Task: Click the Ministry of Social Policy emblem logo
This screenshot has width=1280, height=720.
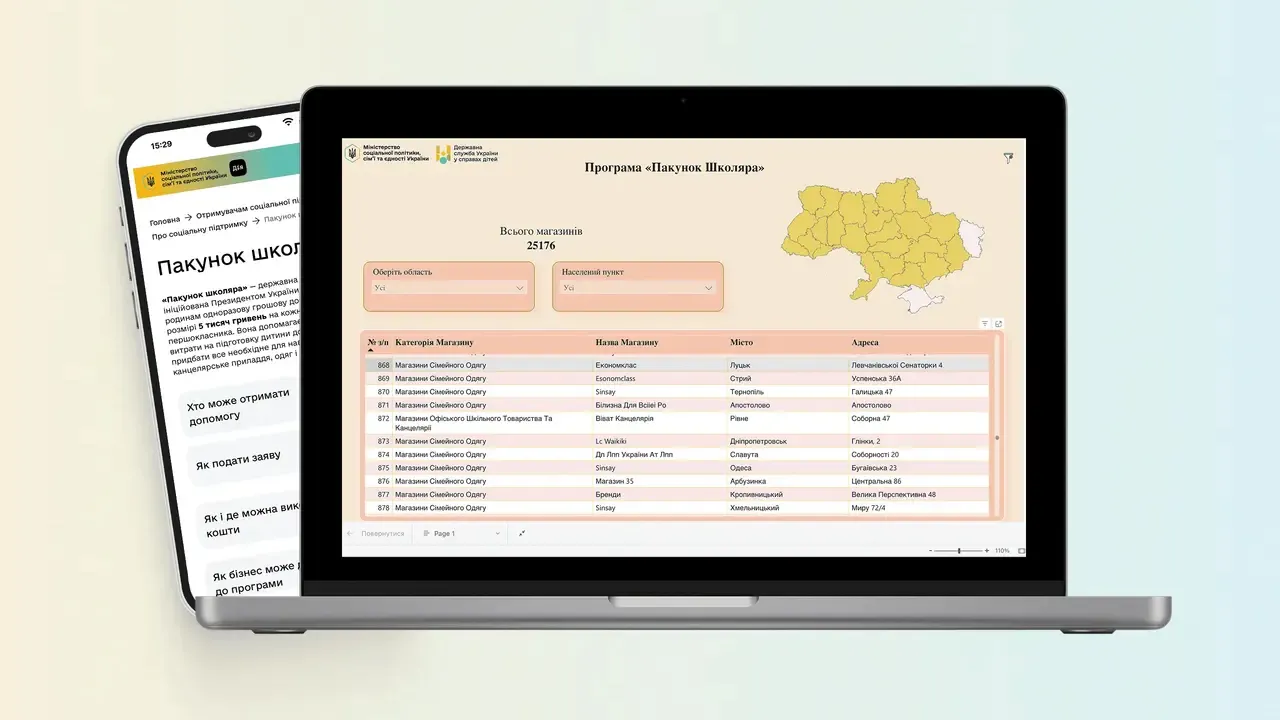Action: [x=352, y=154]
